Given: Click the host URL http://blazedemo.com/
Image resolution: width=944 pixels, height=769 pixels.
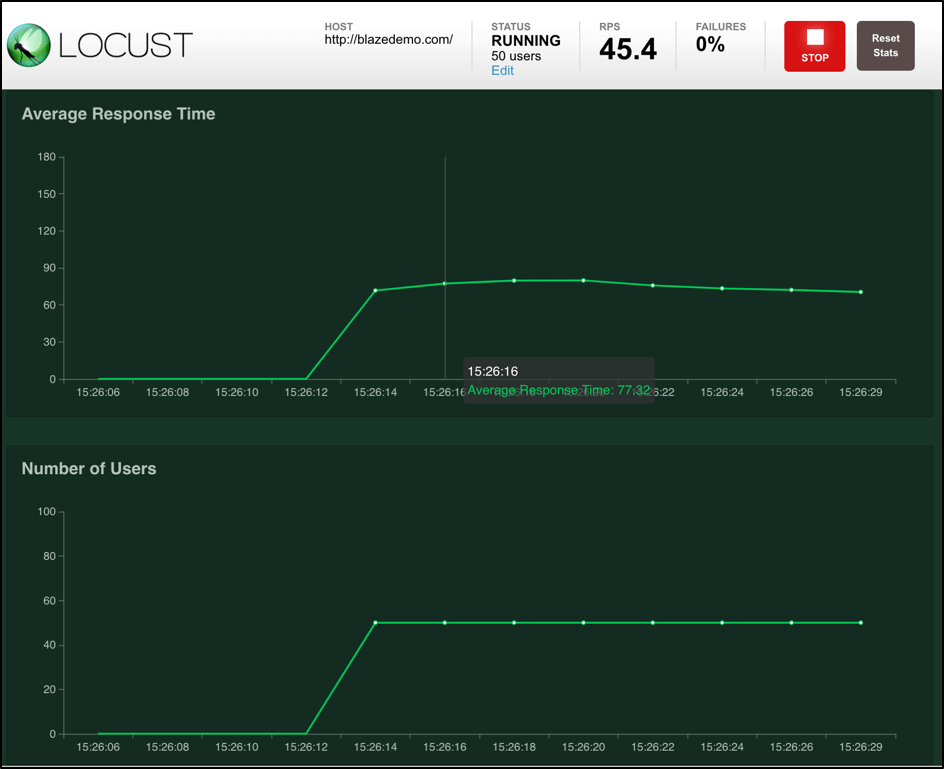Looking at the screenshot, I should tap(388, 40).
